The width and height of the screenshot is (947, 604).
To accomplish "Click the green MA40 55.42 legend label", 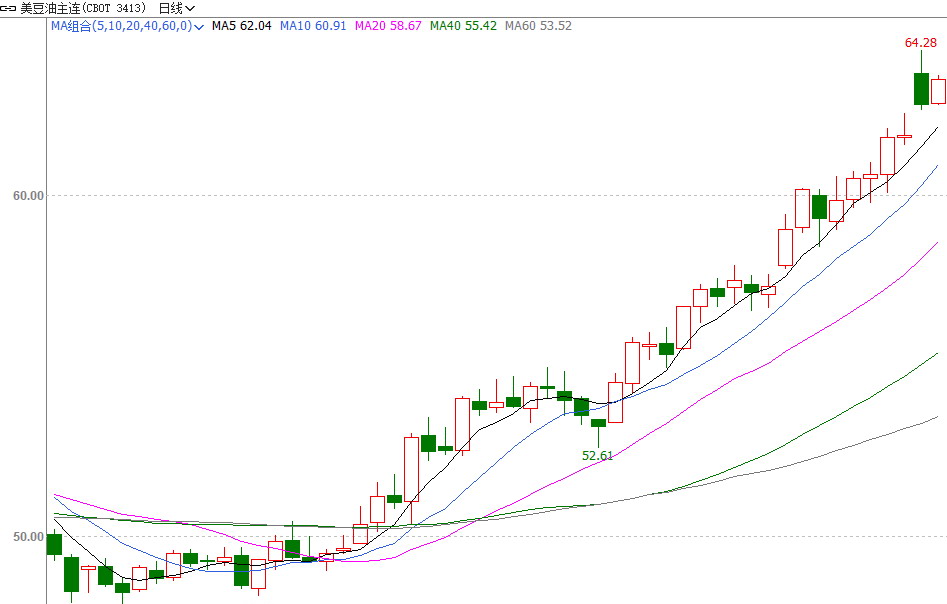I will (x=463, y=26).
